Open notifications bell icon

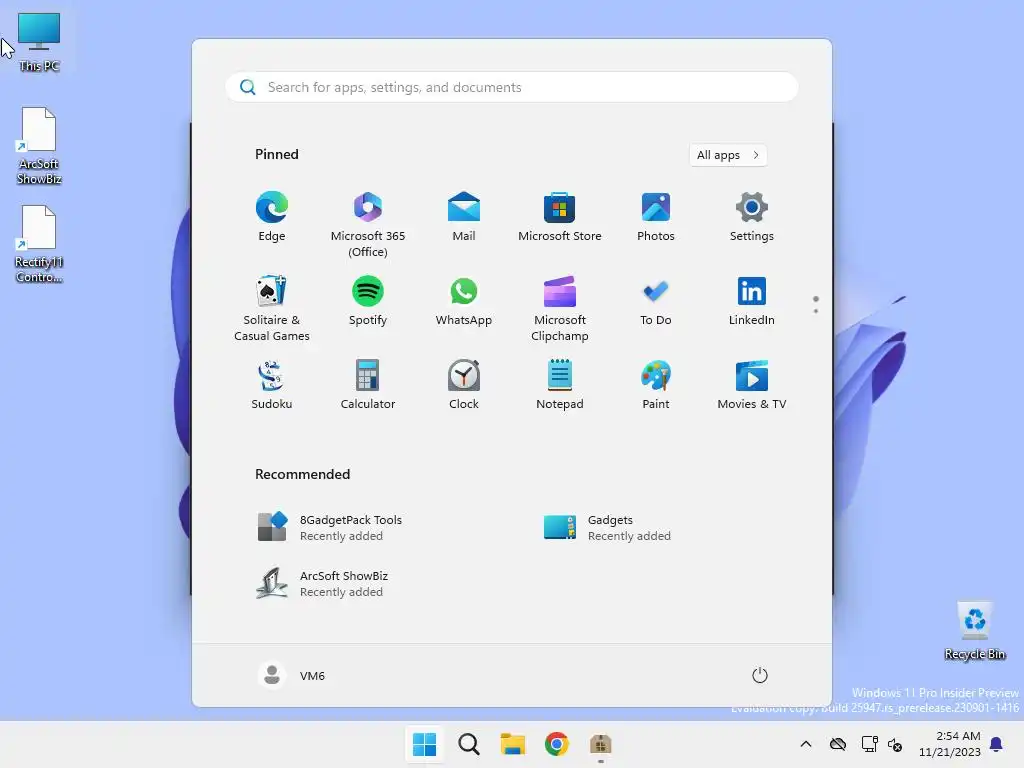point(997,744)
